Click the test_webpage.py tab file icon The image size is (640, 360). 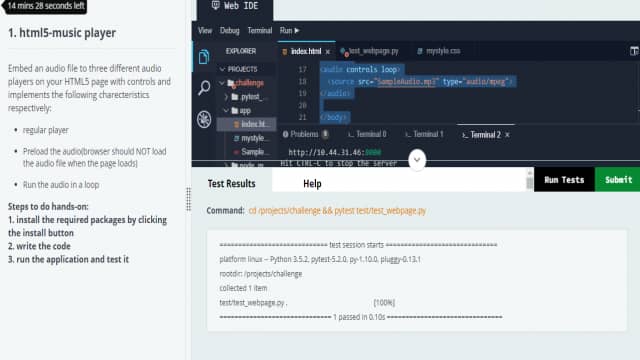[x=344, y=51]
